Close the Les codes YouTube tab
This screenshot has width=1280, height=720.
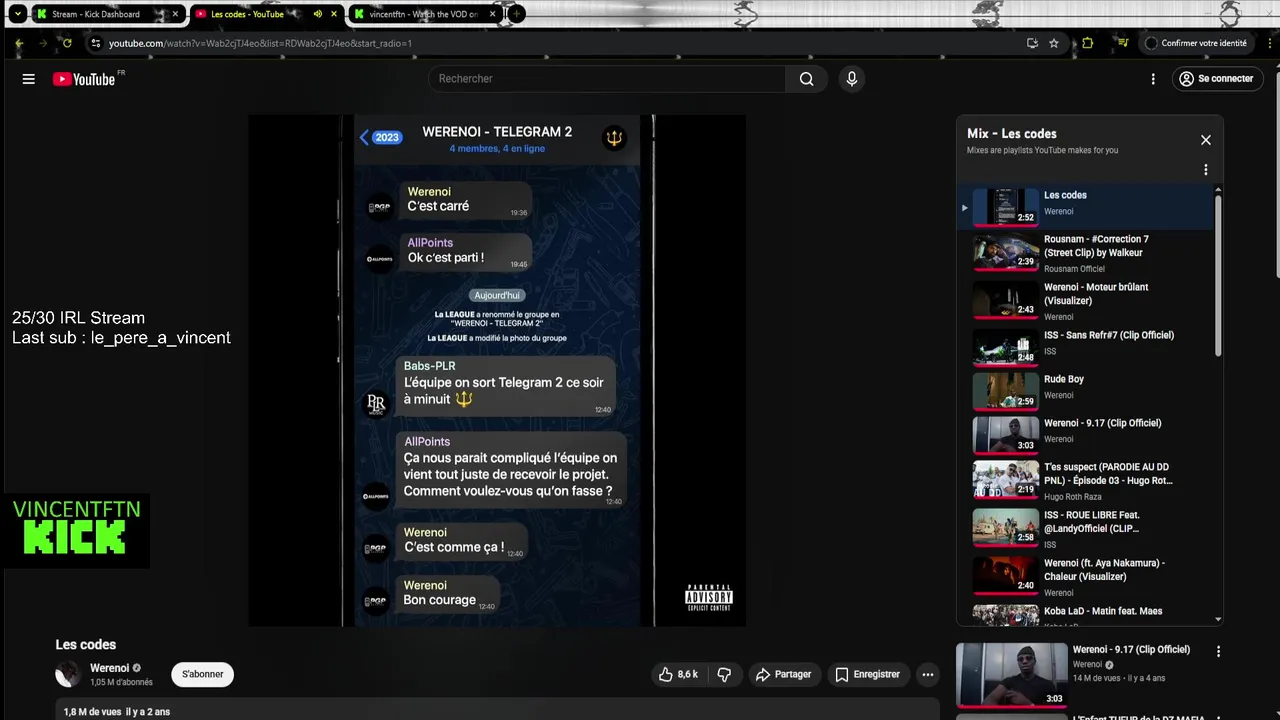pos(334,14)
